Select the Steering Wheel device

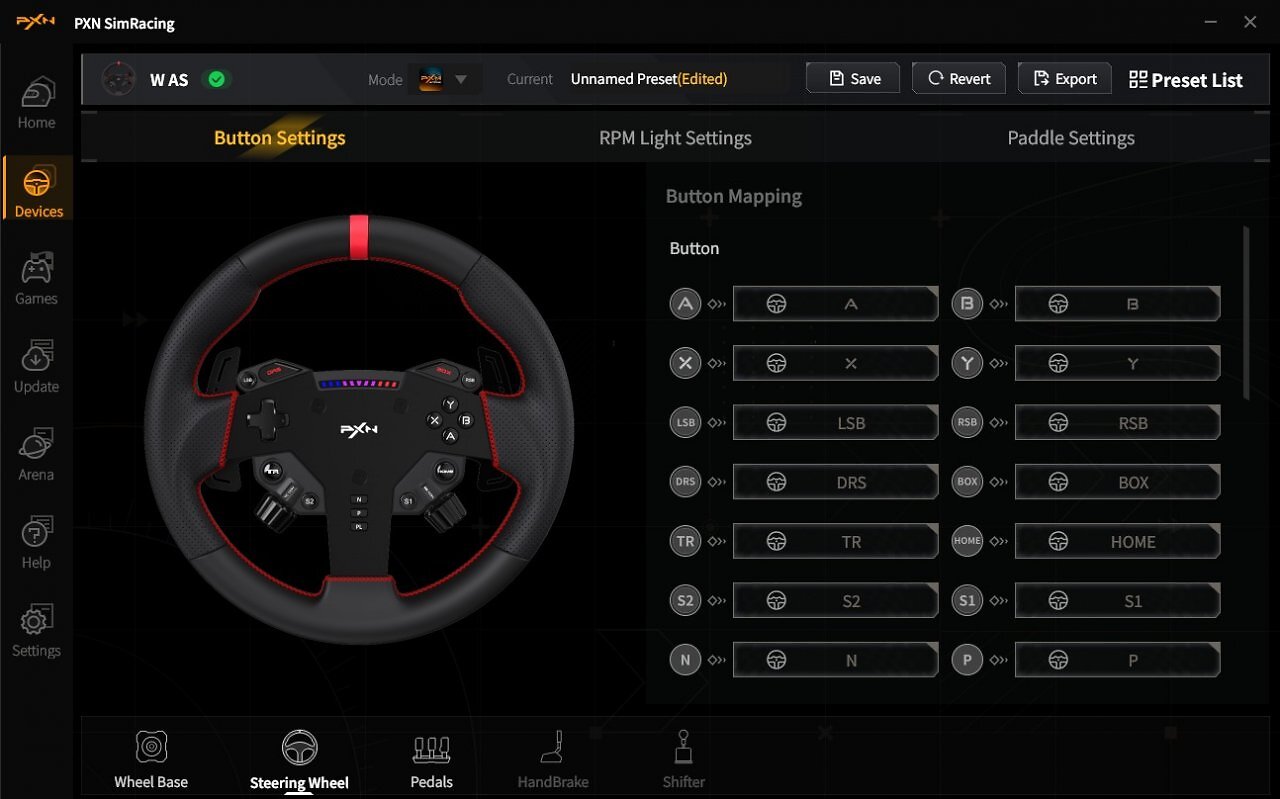(299, 760)
